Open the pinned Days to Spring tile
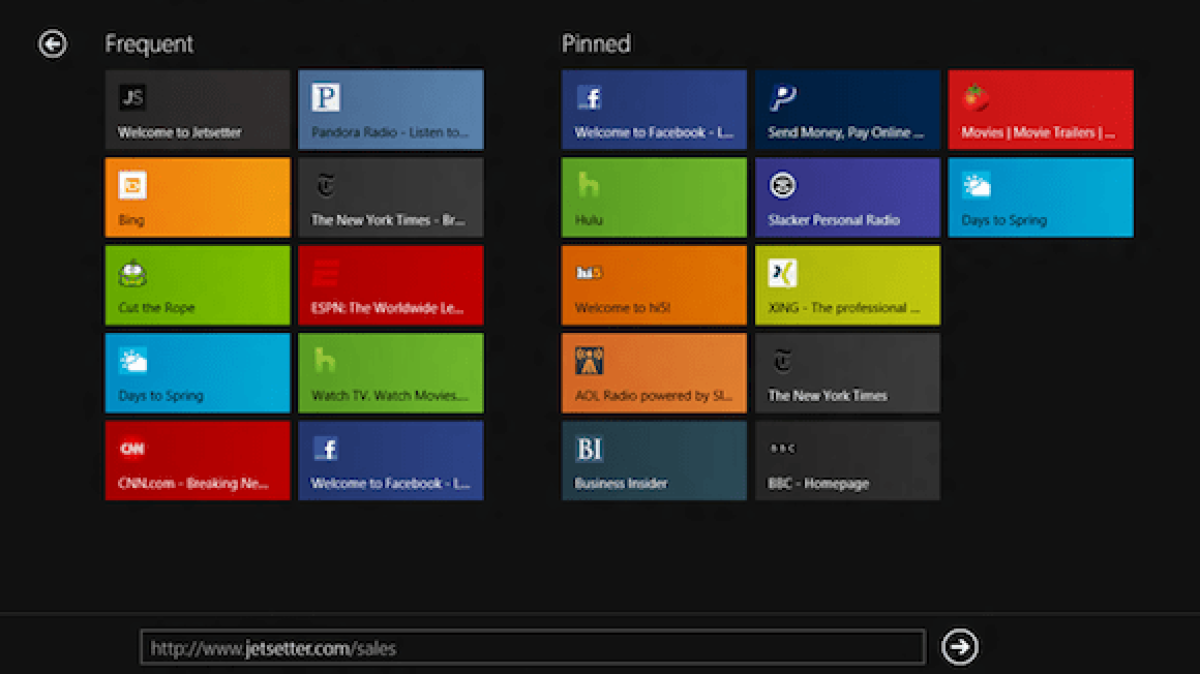1200x674 pixels. pos(1040,198)
